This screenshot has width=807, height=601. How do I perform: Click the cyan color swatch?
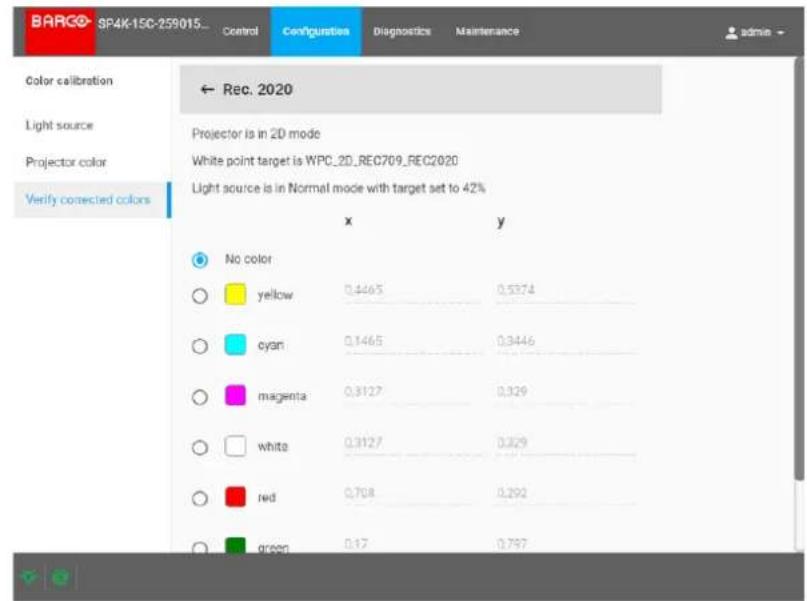coord(235,345)
